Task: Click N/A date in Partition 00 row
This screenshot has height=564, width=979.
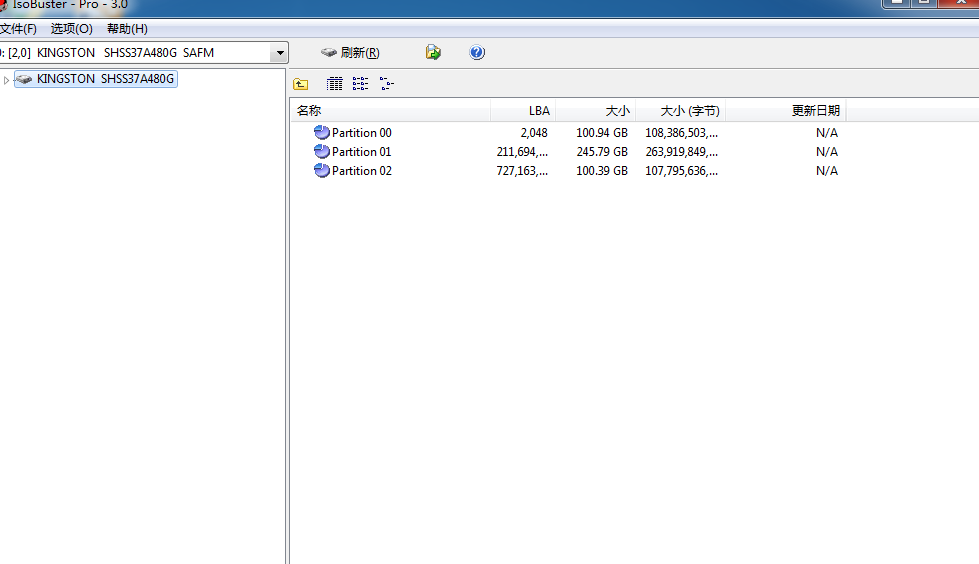Action: (827, 133)
